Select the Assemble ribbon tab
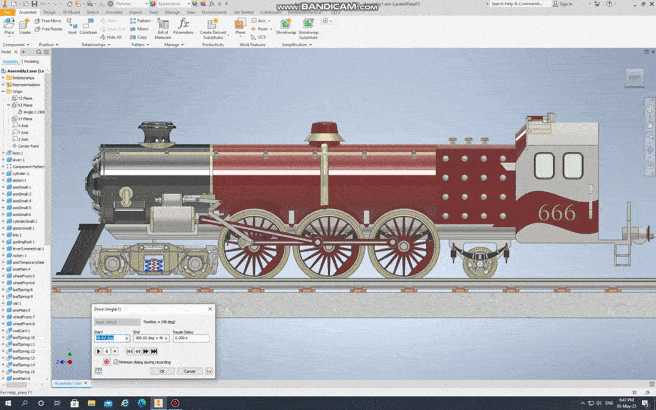The width and height of the screenshot is (656, 410). (28, 12)
